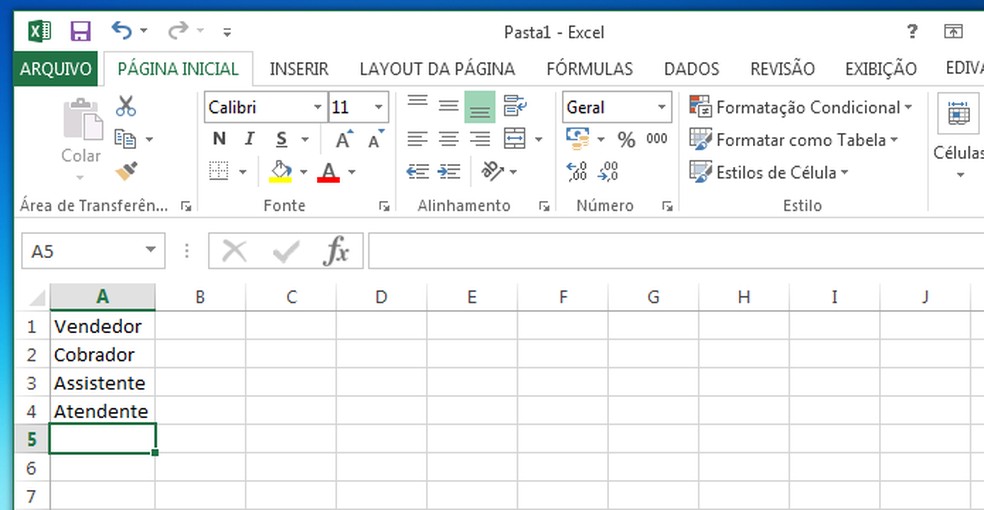Switch to LAYOUT DA PÁGINA tab

(x=437, y=68)
